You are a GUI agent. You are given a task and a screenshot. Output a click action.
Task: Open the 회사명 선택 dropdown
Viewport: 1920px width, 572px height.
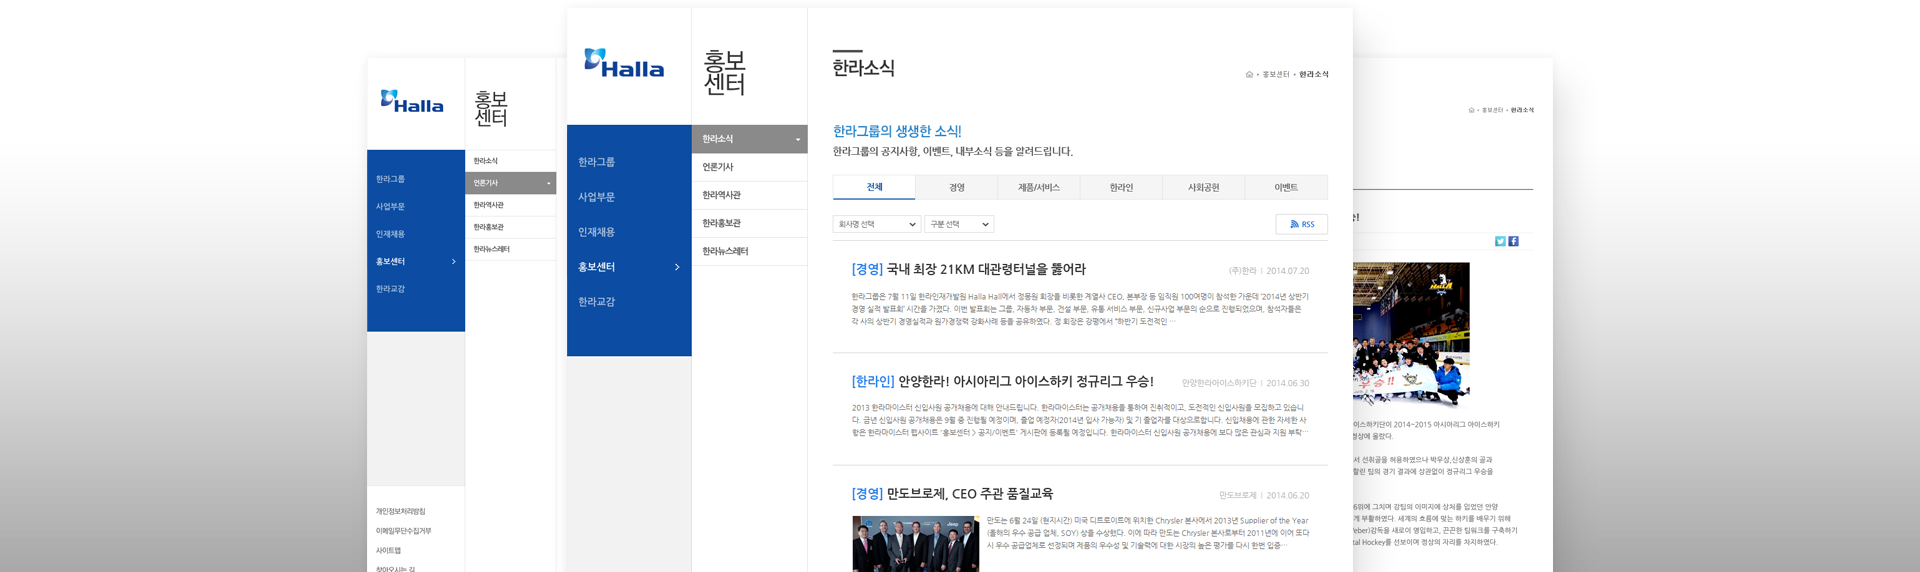(876, 224)
